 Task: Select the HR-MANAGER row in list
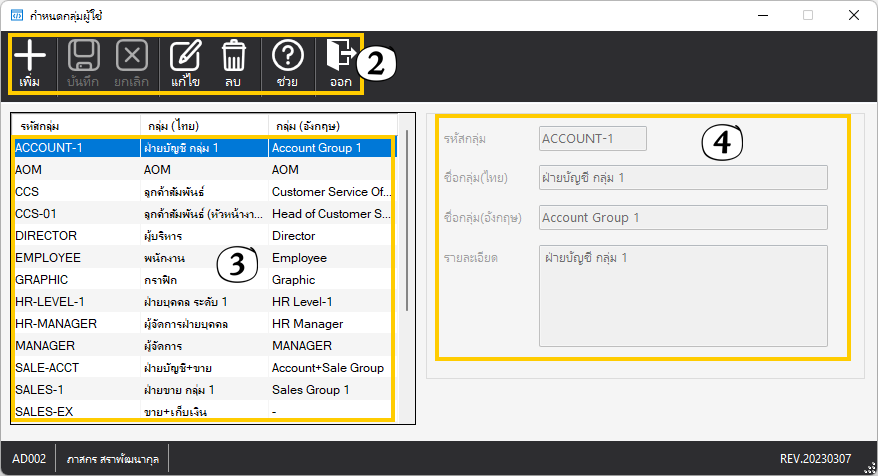click(x=200, y=324)
